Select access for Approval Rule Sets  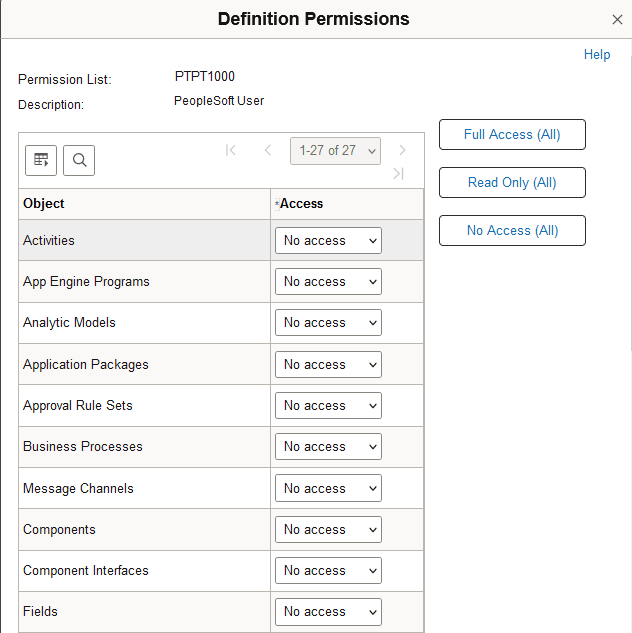pos(328,406)
